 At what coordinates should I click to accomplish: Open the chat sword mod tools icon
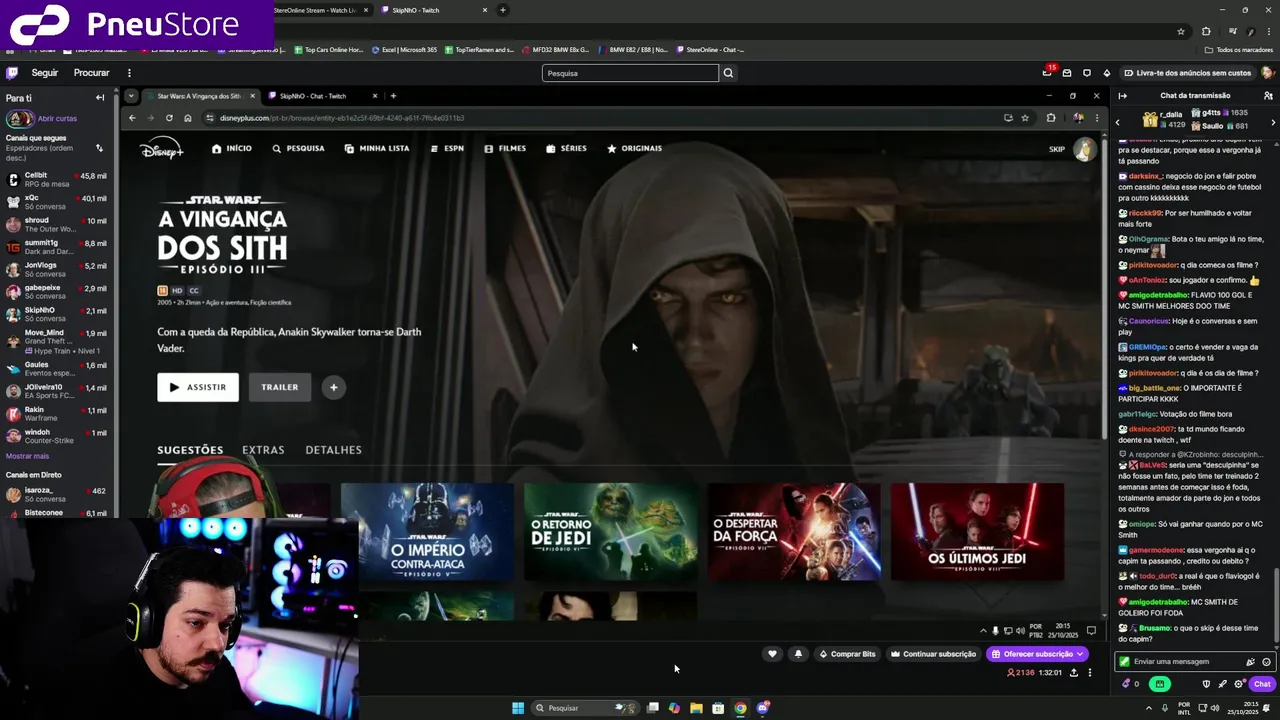1222,684
